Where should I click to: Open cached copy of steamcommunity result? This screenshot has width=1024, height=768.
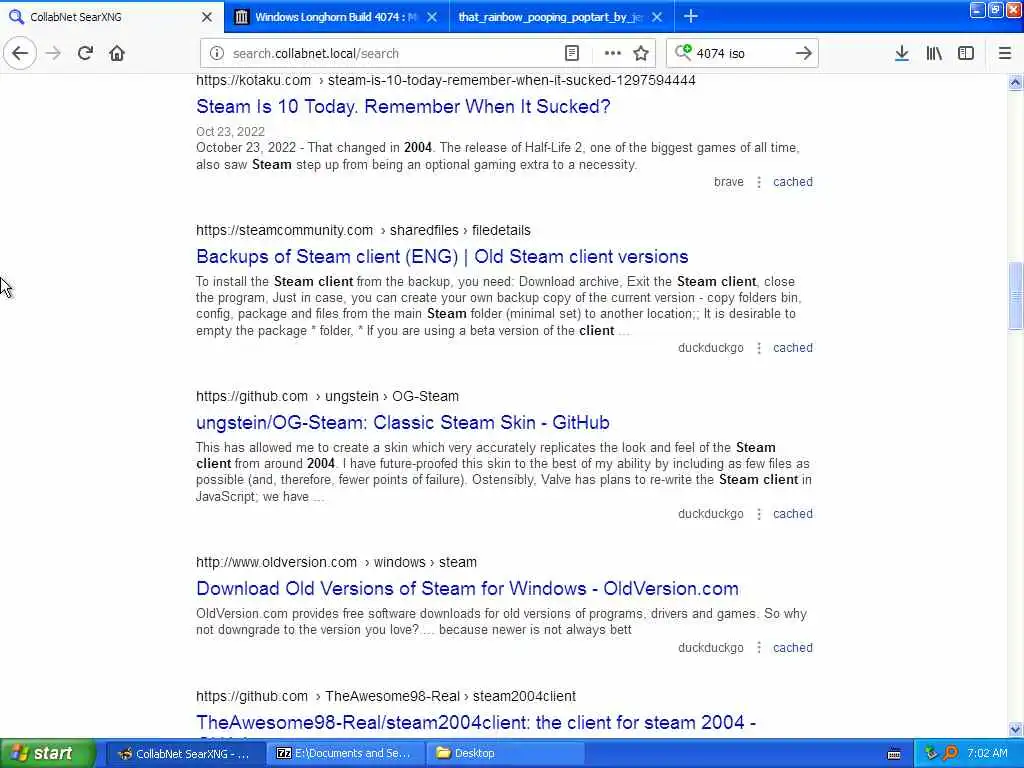pos(793,348)
